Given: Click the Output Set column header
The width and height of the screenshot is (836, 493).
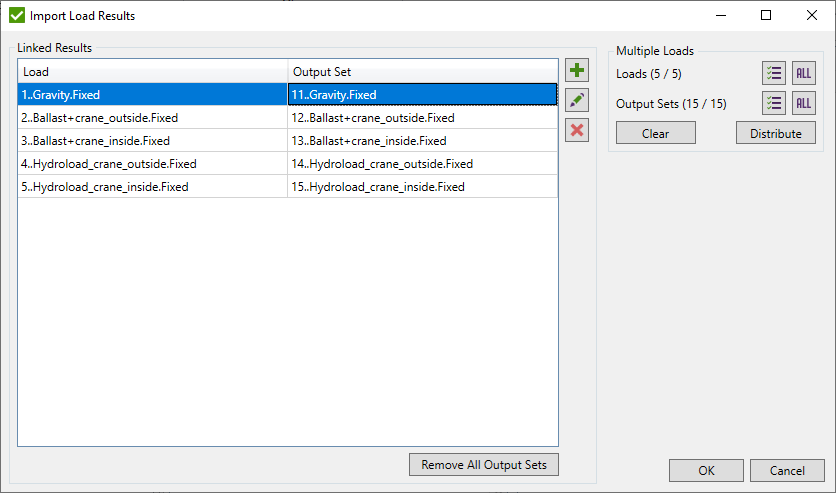Looking at the screenshot, I should [x=422, y=72].
